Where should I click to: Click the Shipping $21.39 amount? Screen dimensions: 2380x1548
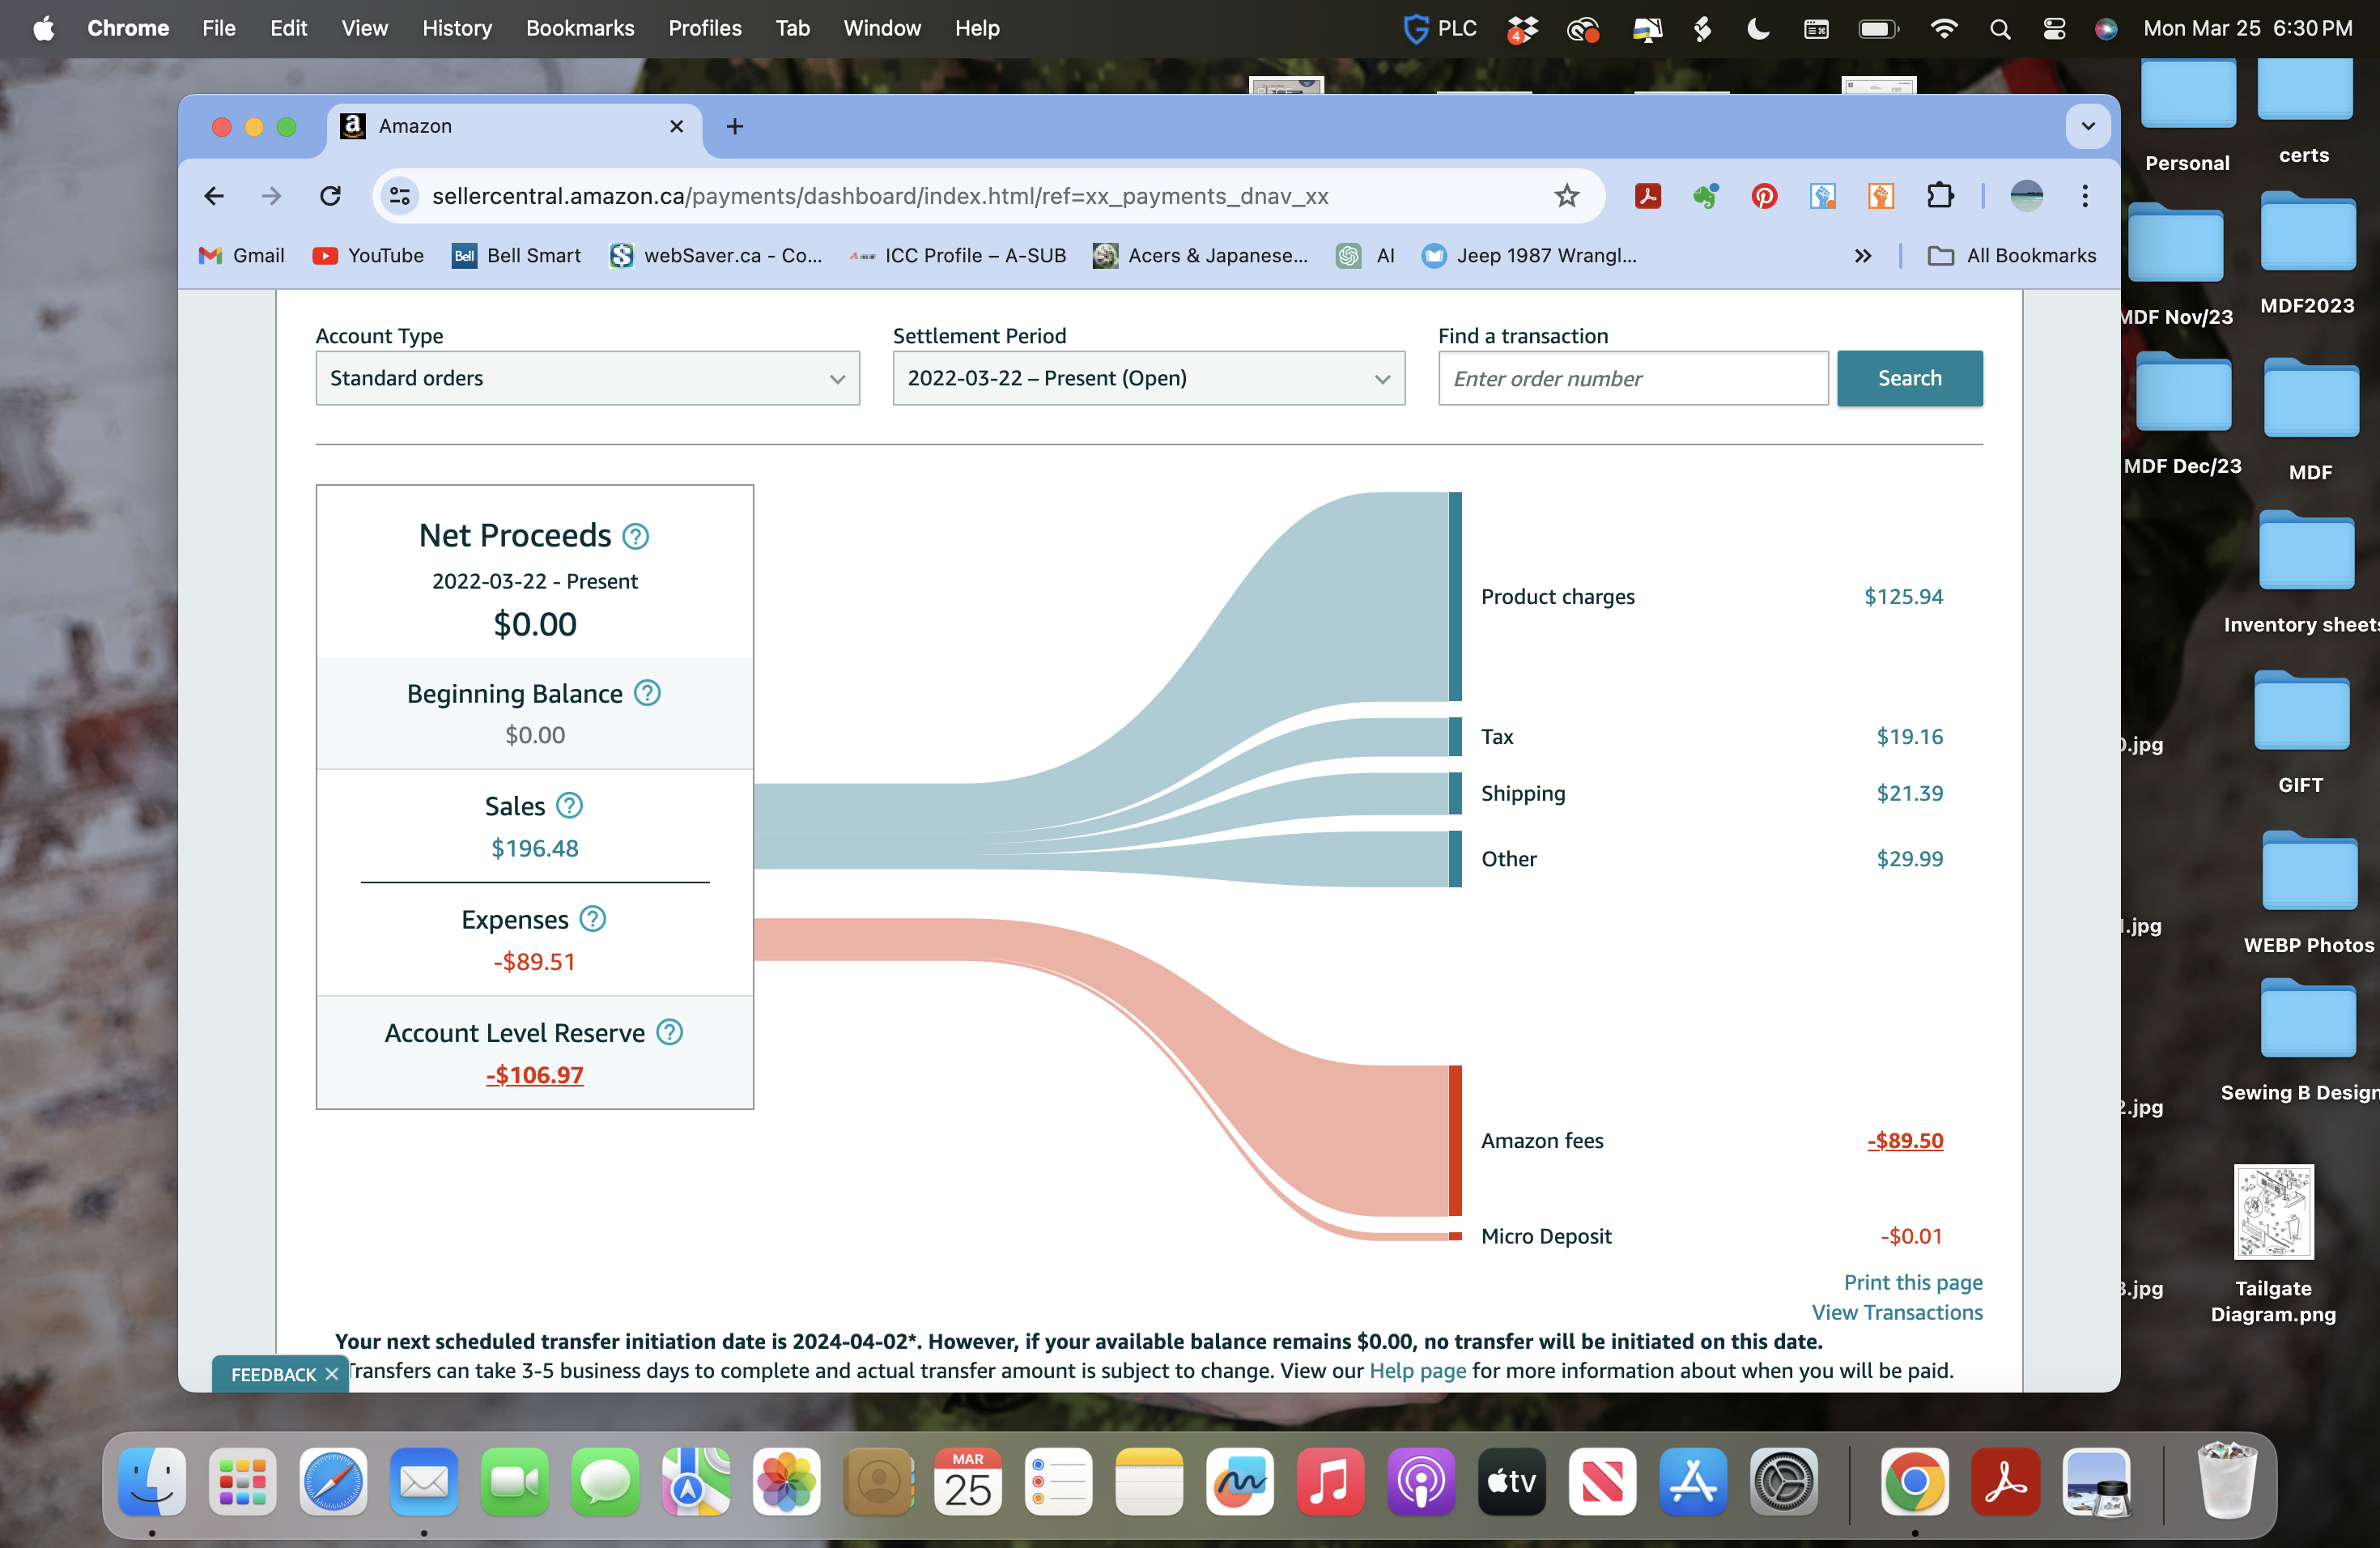click(1909, 793)
